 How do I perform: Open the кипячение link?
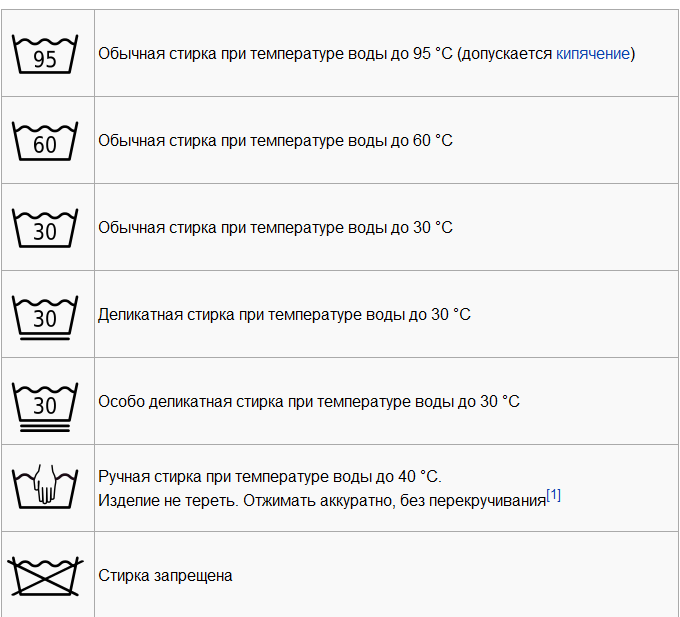(x=592, y=54)
